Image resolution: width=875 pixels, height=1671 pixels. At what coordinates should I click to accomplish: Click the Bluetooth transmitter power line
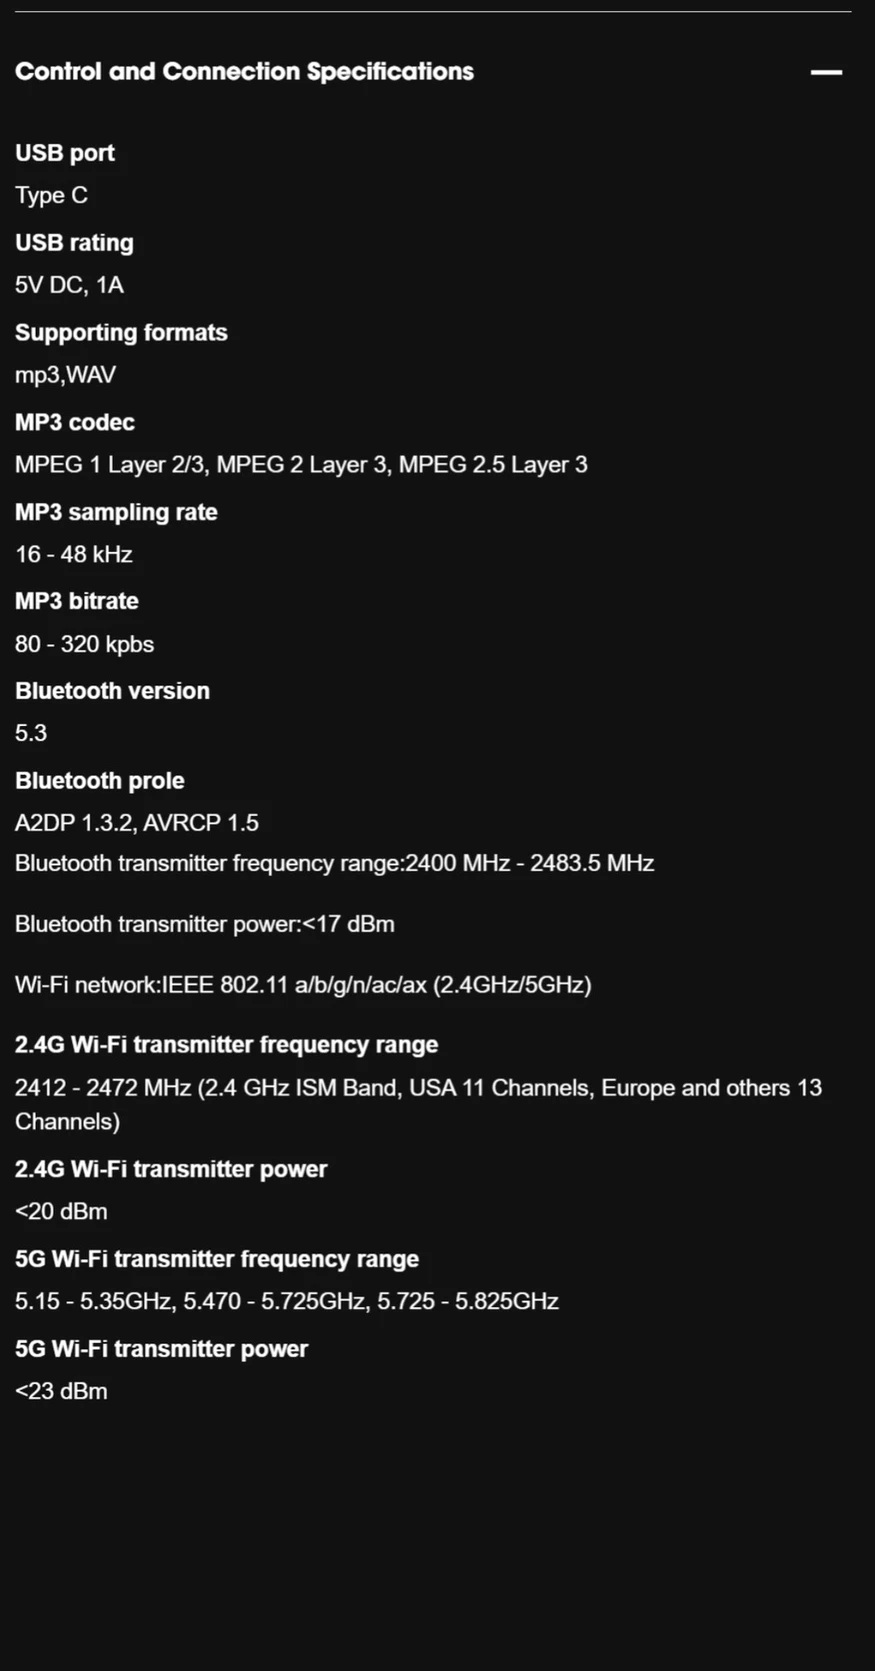[204, 924]
